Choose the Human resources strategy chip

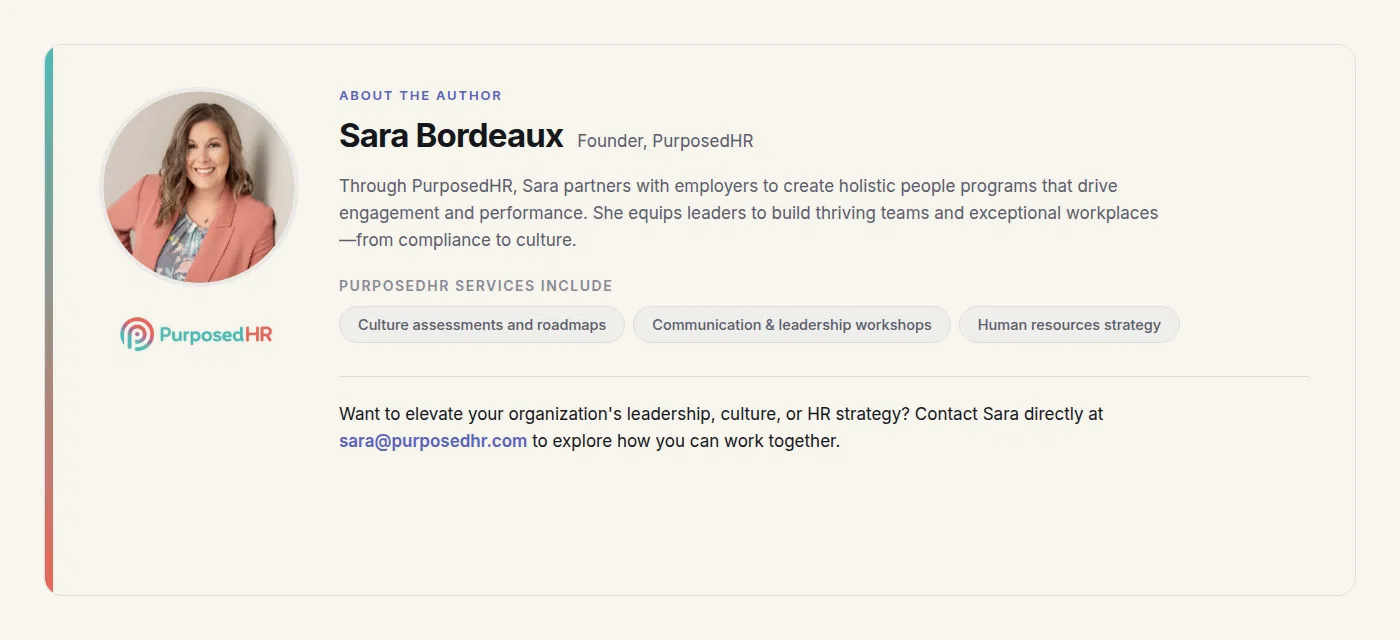pos(1069,325)
